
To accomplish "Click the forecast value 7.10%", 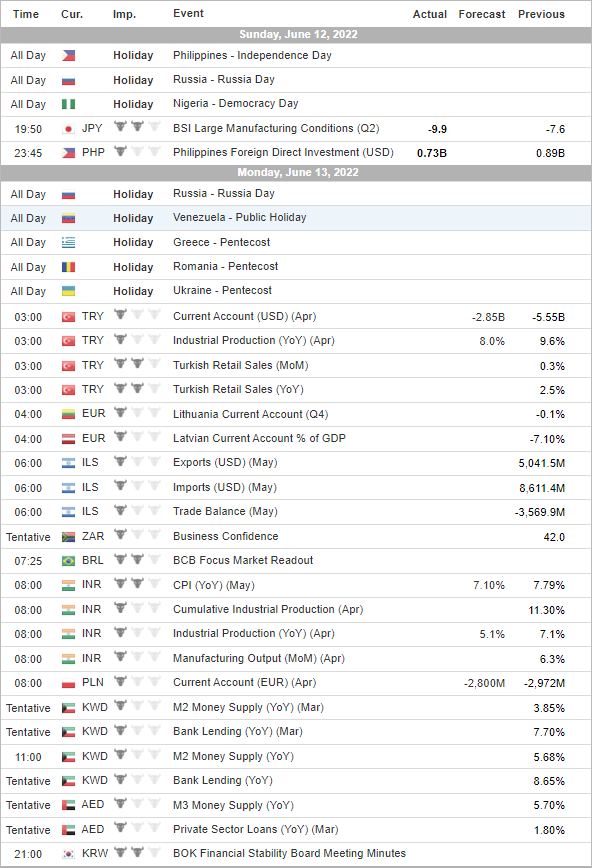I will tap(489, 586).
